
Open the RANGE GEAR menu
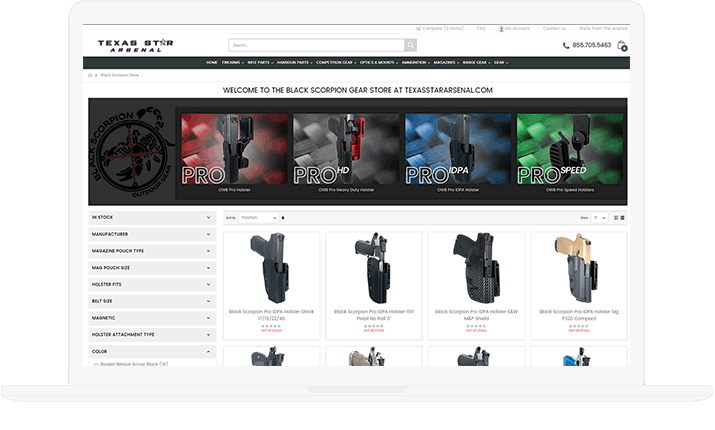coord(476,62)
